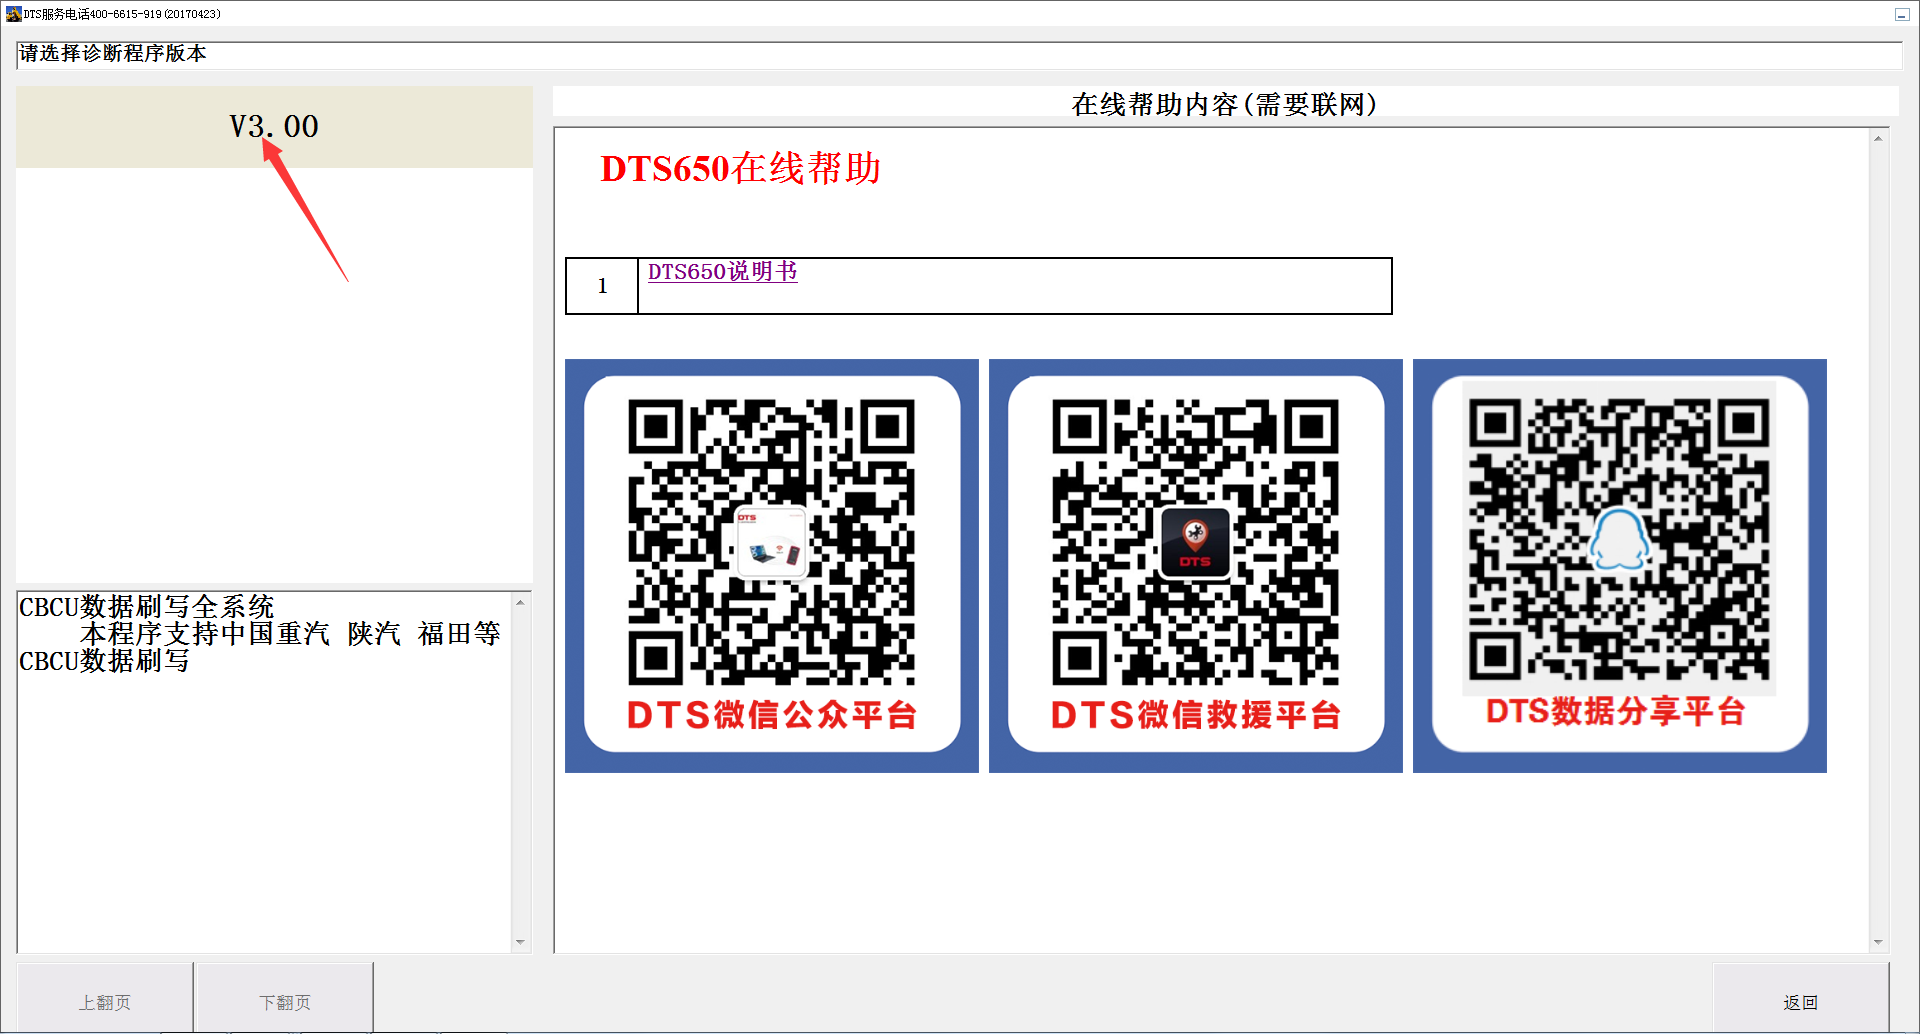Click the CBCU数据刷写全系统 description line
Image resolution: width=1920 pixels, height=1034 pixels.
pos(147,607)
